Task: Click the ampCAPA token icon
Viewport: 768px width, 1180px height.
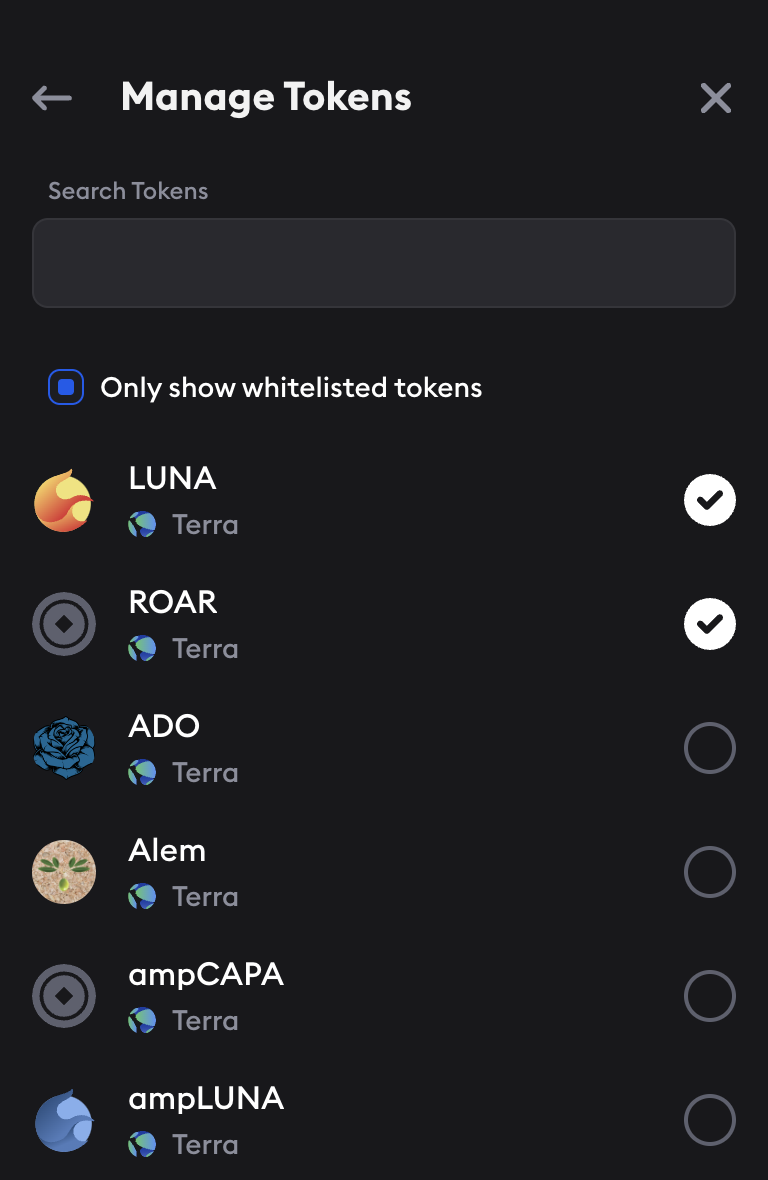Action: click(64, 996)
